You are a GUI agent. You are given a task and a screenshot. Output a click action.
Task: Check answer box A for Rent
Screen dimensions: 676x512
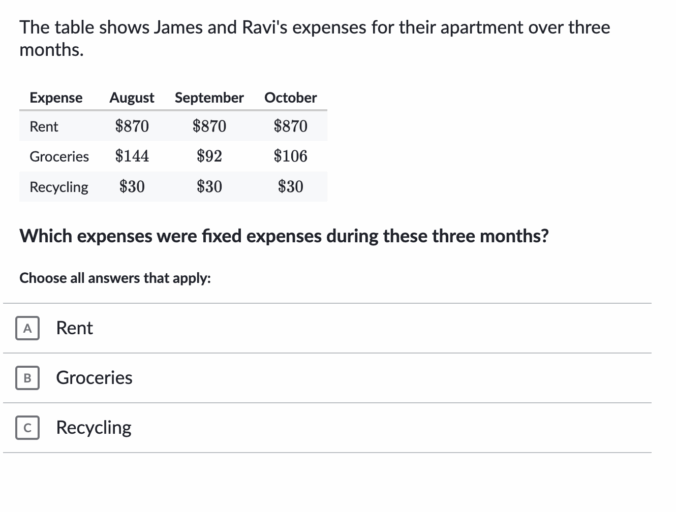click(x=27, y=328)
